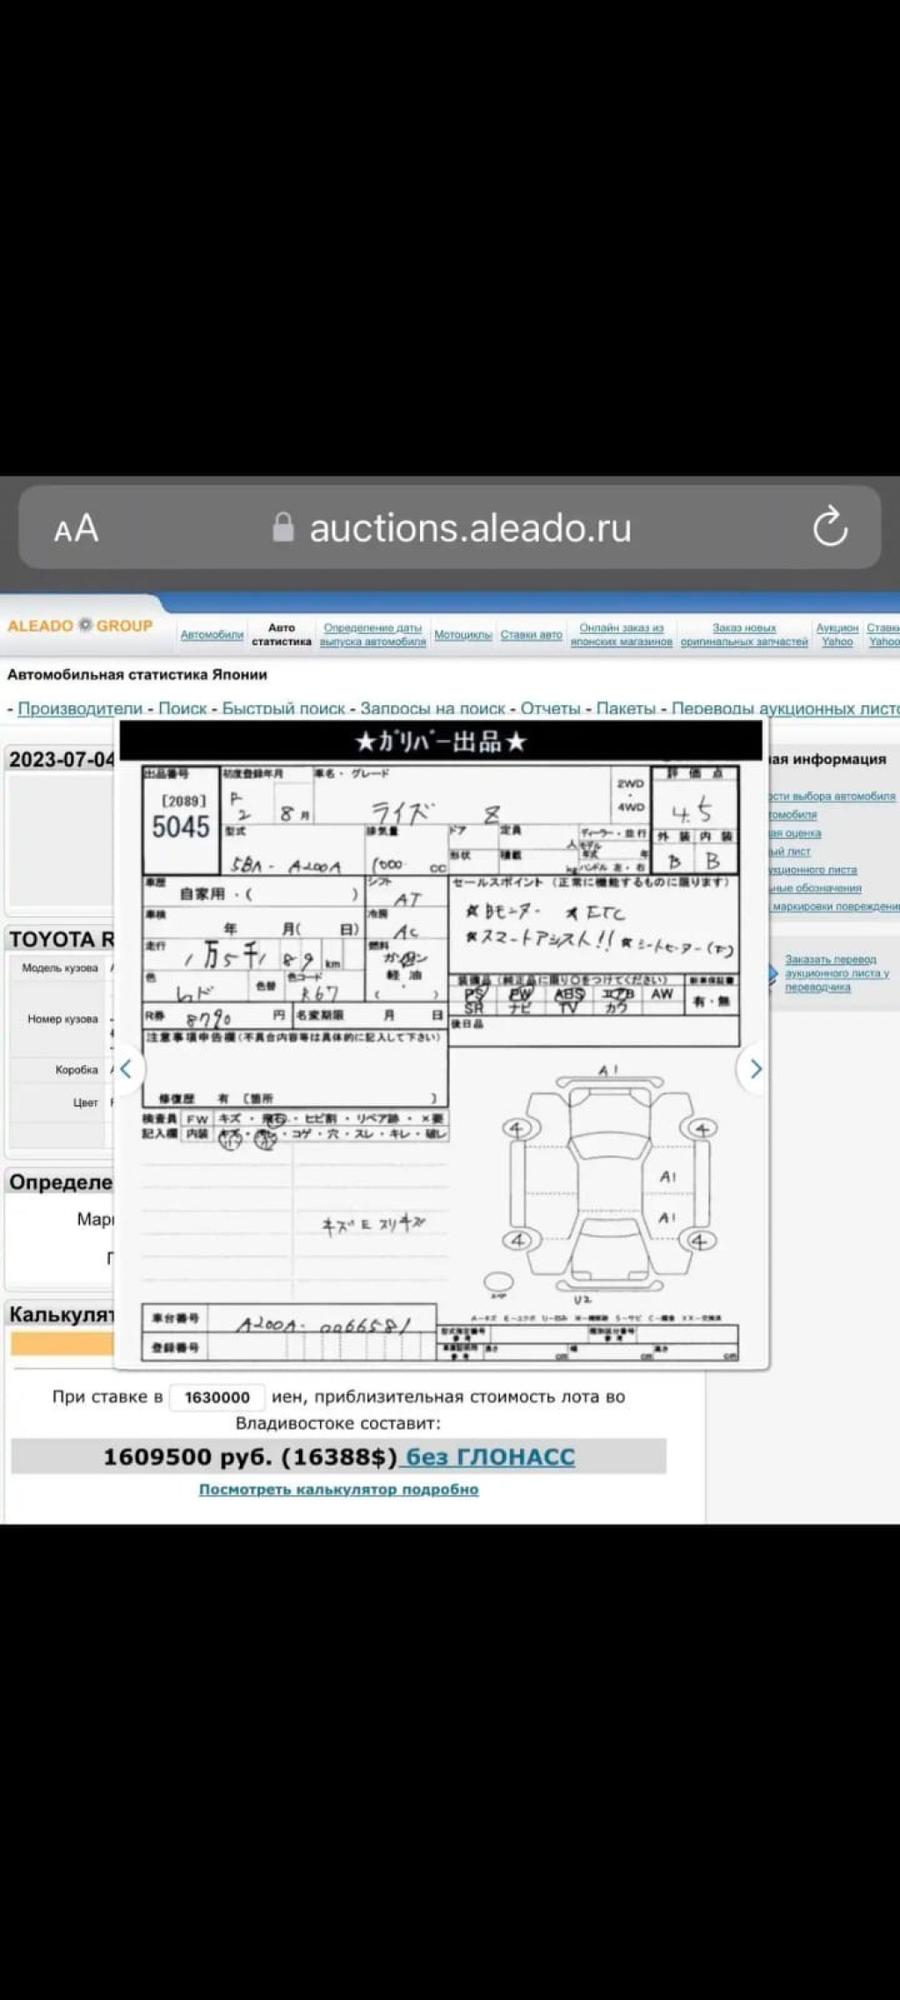Open the Ставки авто tab
This screenshot has width=900, height=2000.
pos(531,635)
